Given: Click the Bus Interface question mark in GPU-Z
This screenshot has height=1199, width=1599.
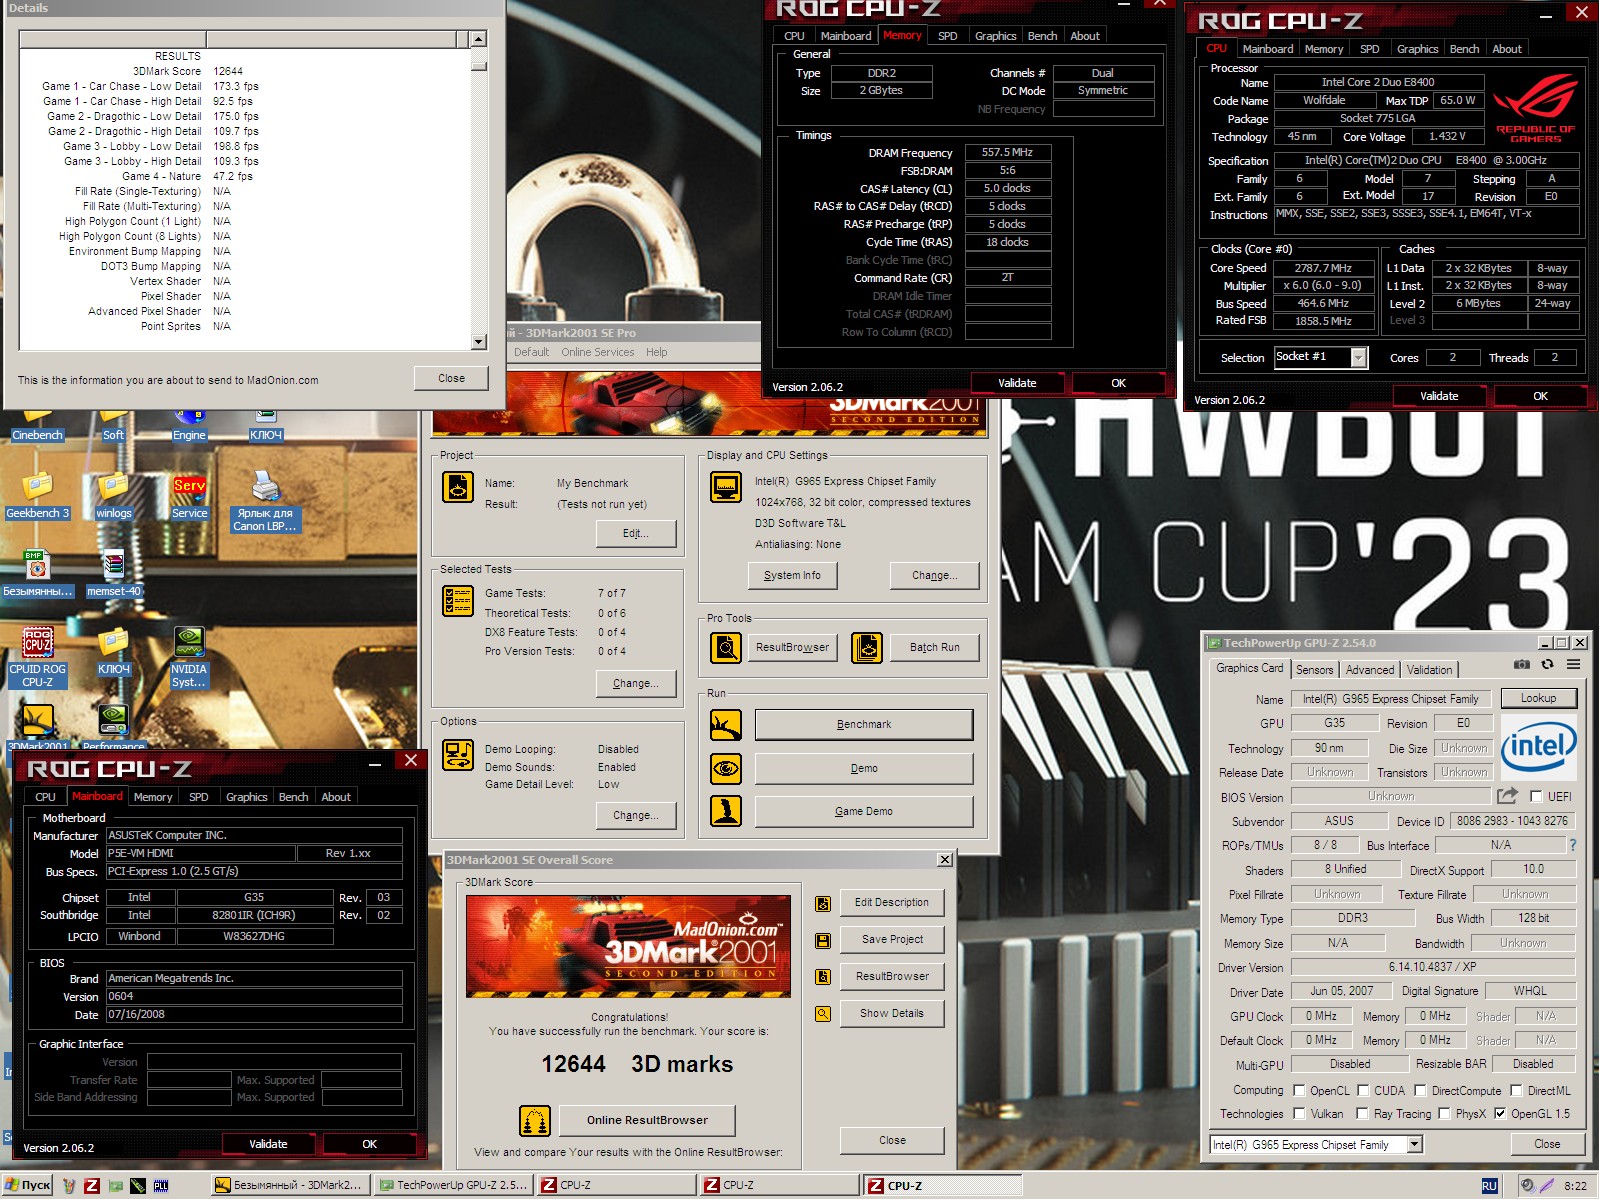Looking at the screenshot, I should [1573, 845].
